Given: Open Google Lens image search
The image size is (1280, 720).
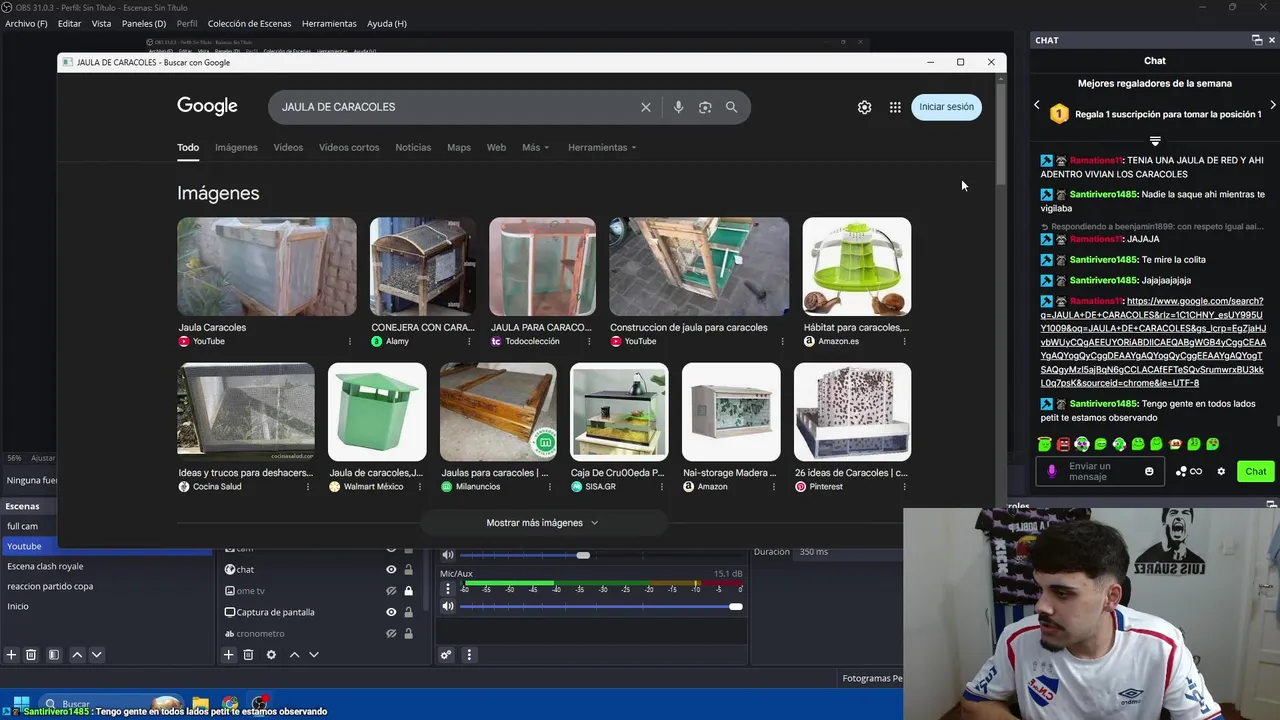Looking at the screenshot, I should pyautogui.click(x=705, y=107).
